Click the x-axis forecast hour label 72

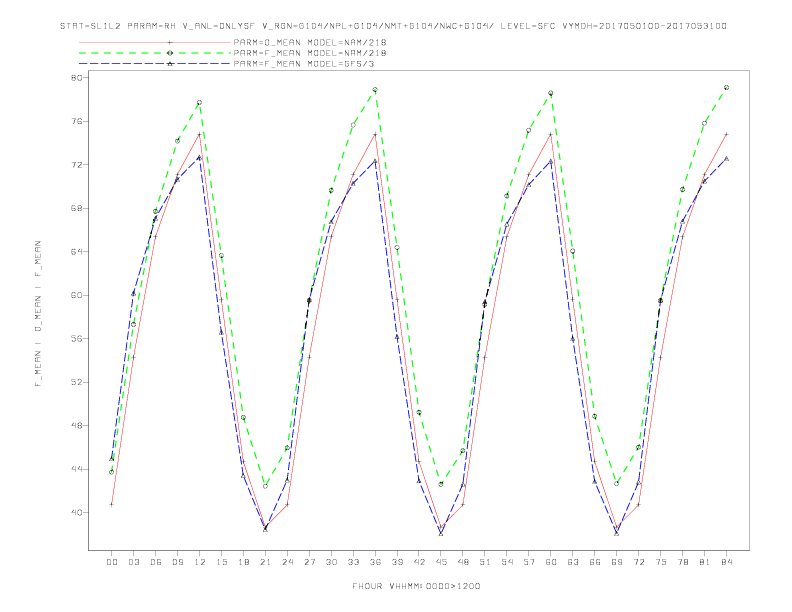tap(639, 562)
